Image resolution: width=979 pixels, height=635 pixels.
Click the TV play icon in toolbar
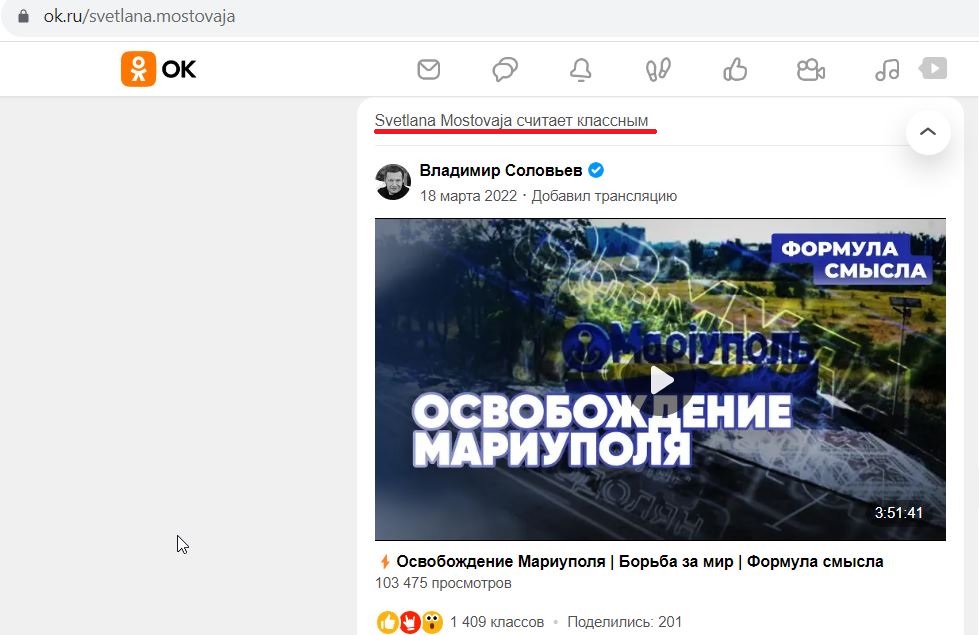coord(933,68)
